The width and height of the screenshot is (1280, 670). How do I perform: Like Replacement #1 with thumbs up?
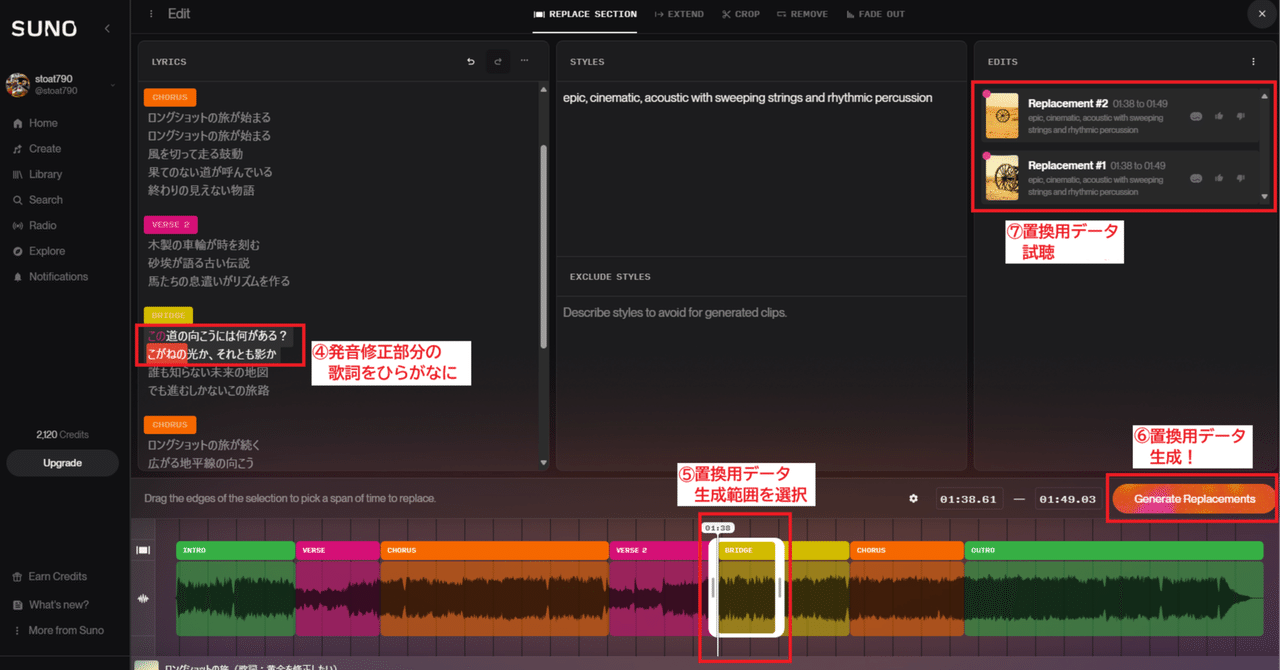point(1219,178)
